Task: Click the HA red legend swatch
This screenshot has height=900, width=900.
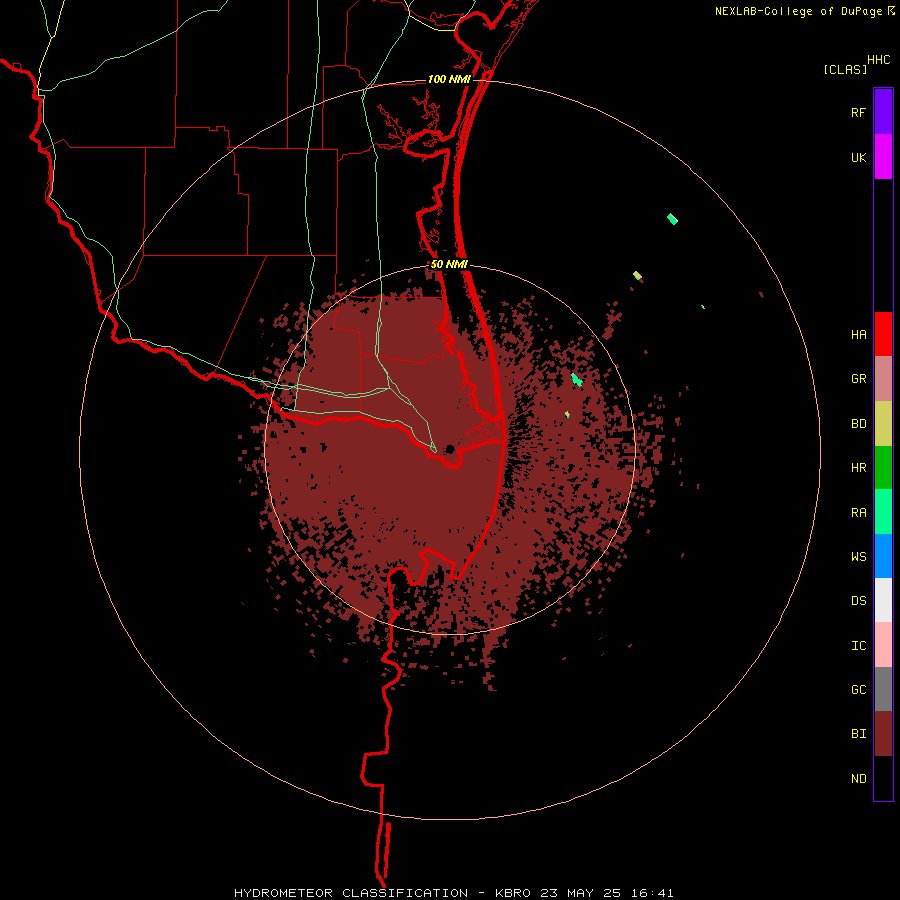Action: (x=883, y=334)
